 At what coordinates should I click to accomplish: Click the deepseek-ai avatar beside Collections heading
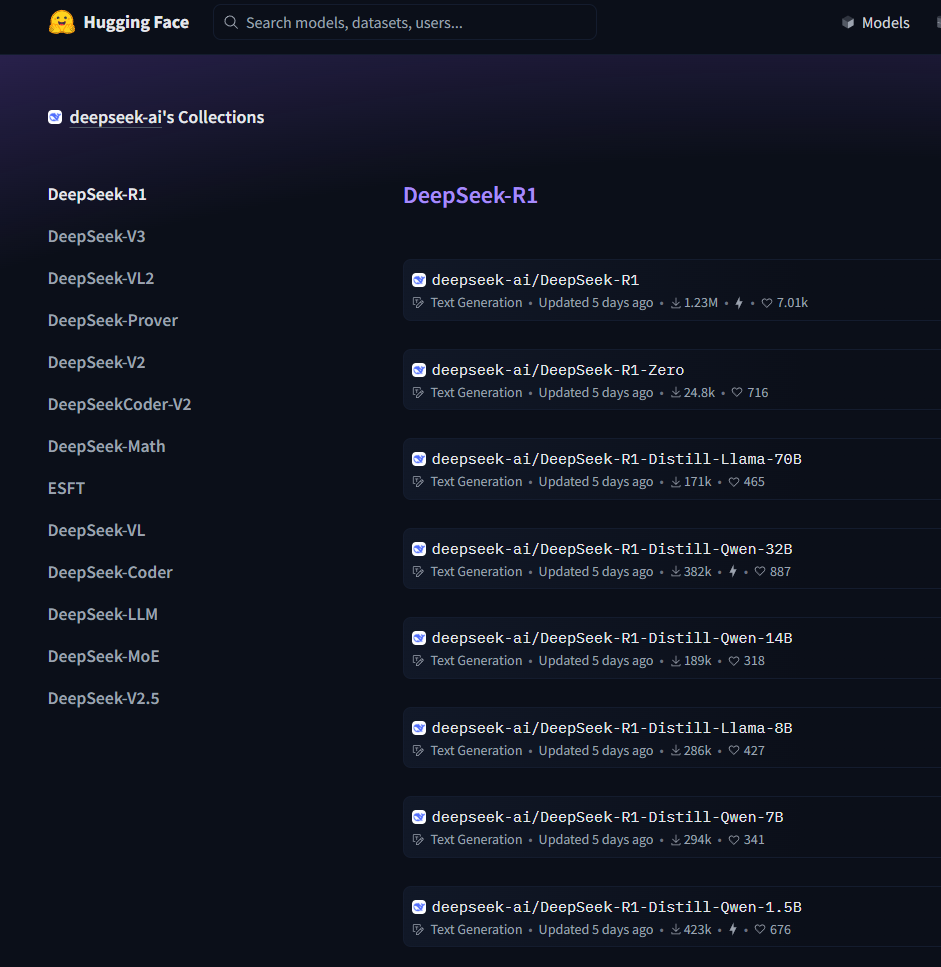click(x=55, y=117)
